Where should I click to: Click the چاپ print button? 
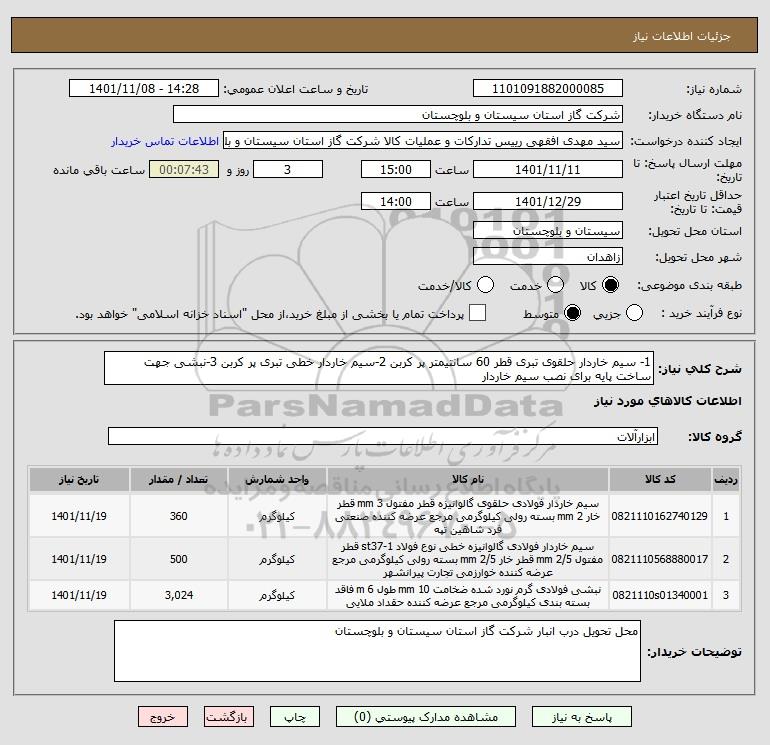pos(295,717)
